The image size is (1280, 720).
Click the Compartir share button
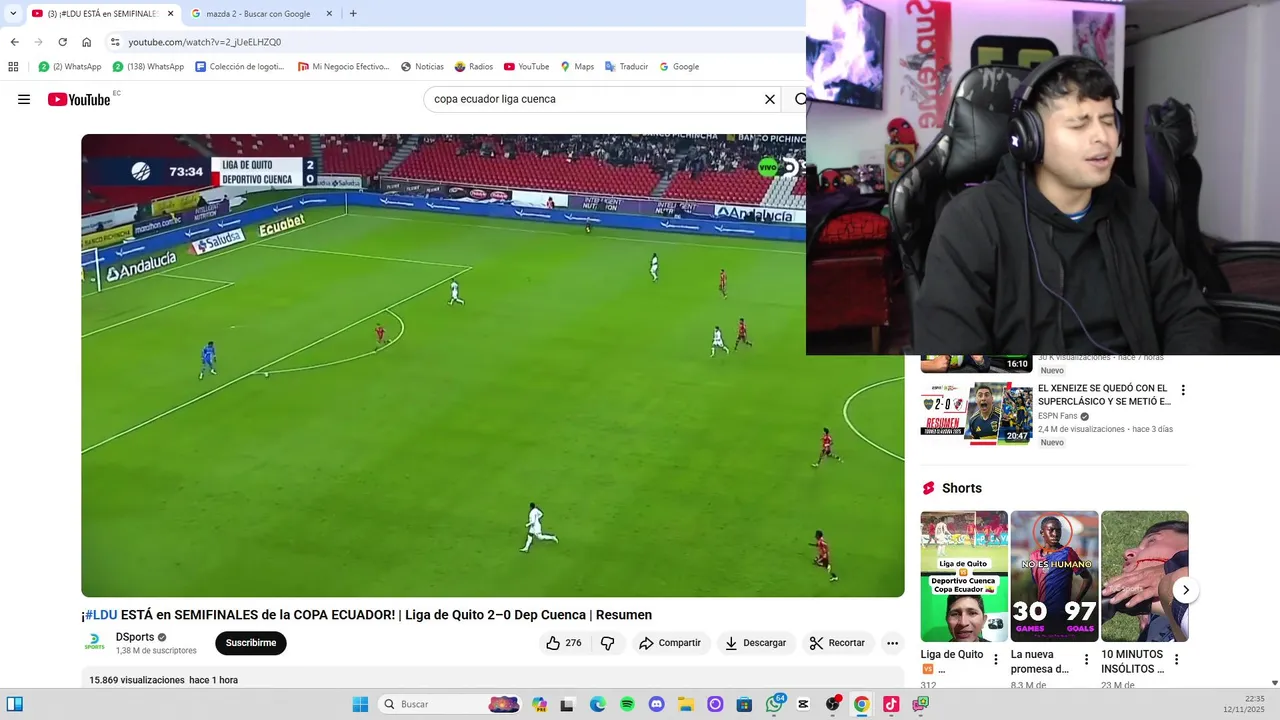point(670,643)
